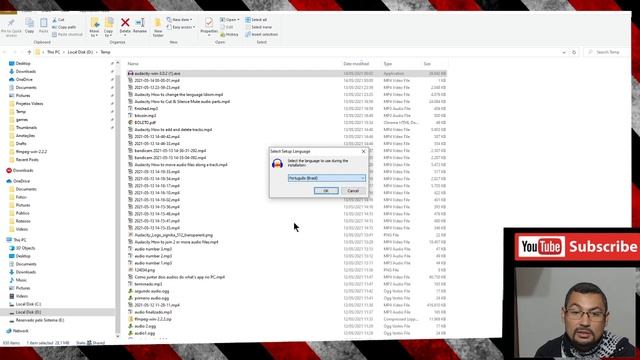Click the Cut scissors command
The image size is (640, 360).
tap(58, 20)
